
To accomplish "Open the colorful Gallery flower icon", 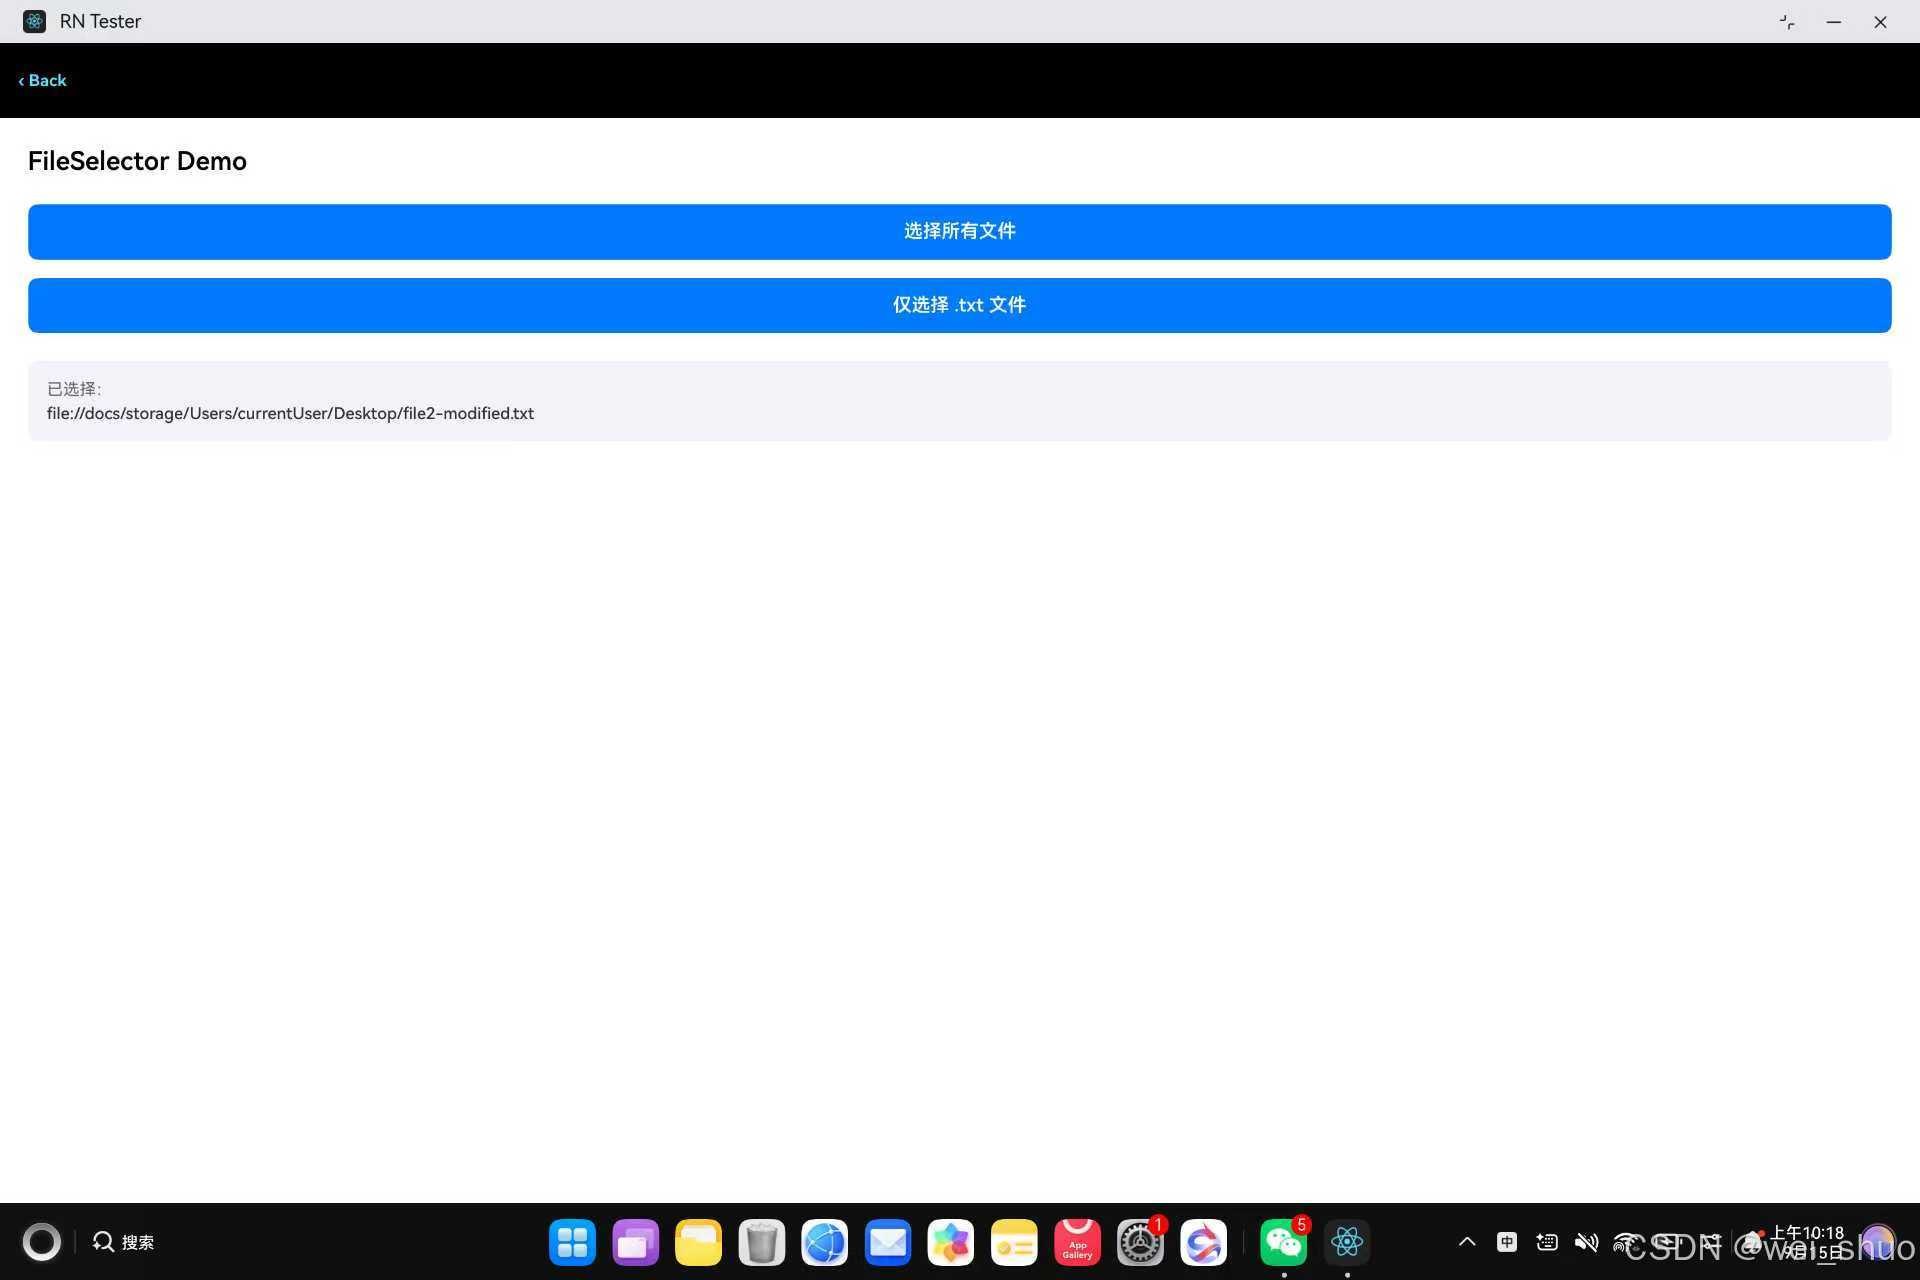I will coord(950,1243).
